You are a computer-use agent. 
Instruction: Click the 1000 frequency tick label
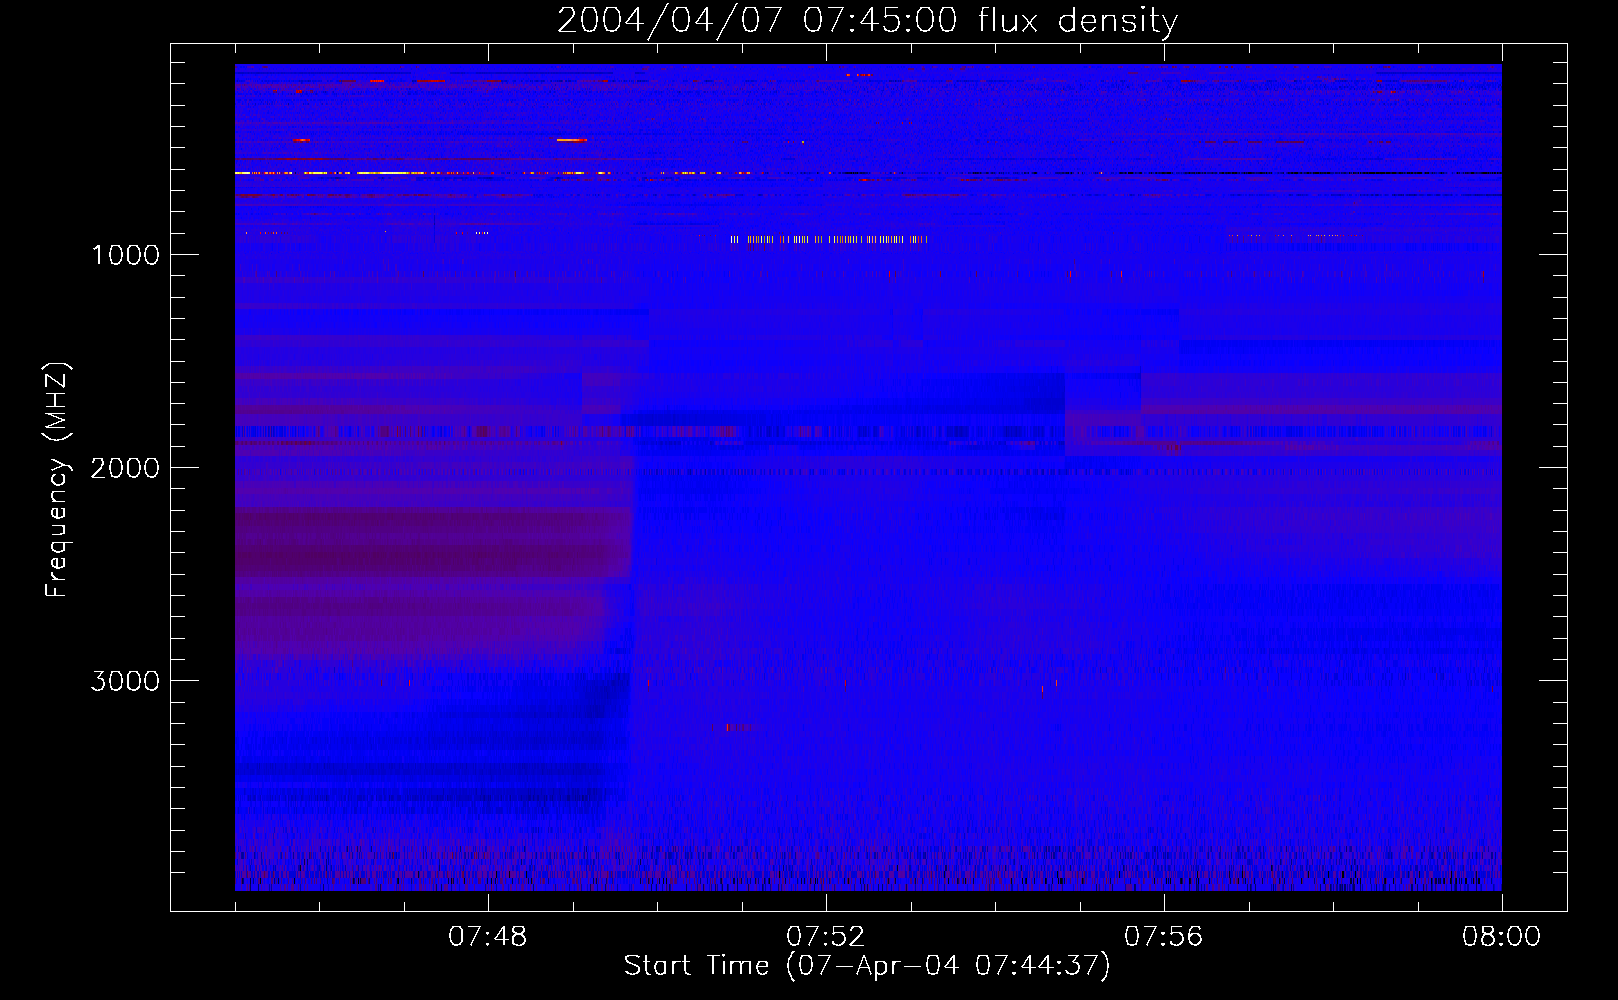tap(125, 255)
